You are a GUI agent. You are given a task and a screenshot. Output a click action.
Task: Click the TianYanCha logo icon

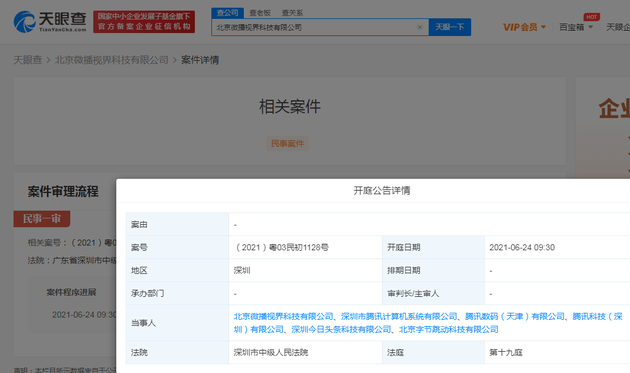(x=25, y=22)
